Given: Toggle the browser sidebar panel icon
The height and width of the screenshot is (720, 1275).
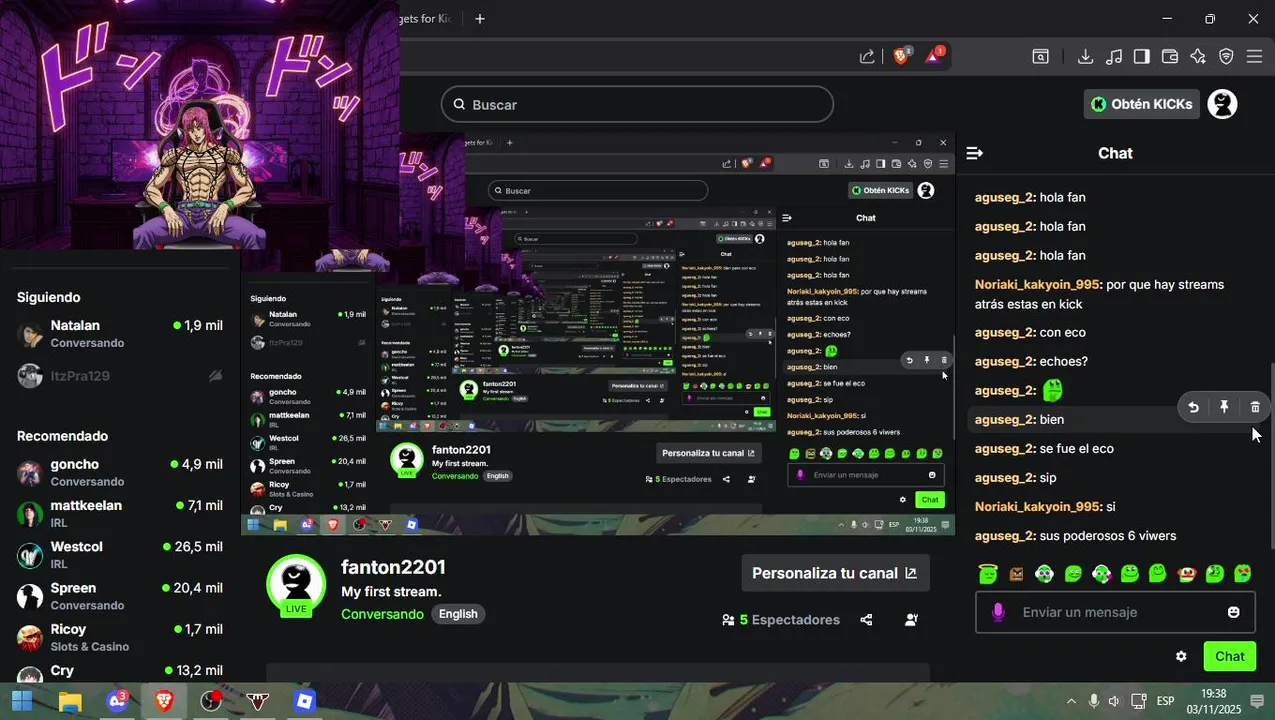Looking at the screenshot, I should coord(1142,57).
